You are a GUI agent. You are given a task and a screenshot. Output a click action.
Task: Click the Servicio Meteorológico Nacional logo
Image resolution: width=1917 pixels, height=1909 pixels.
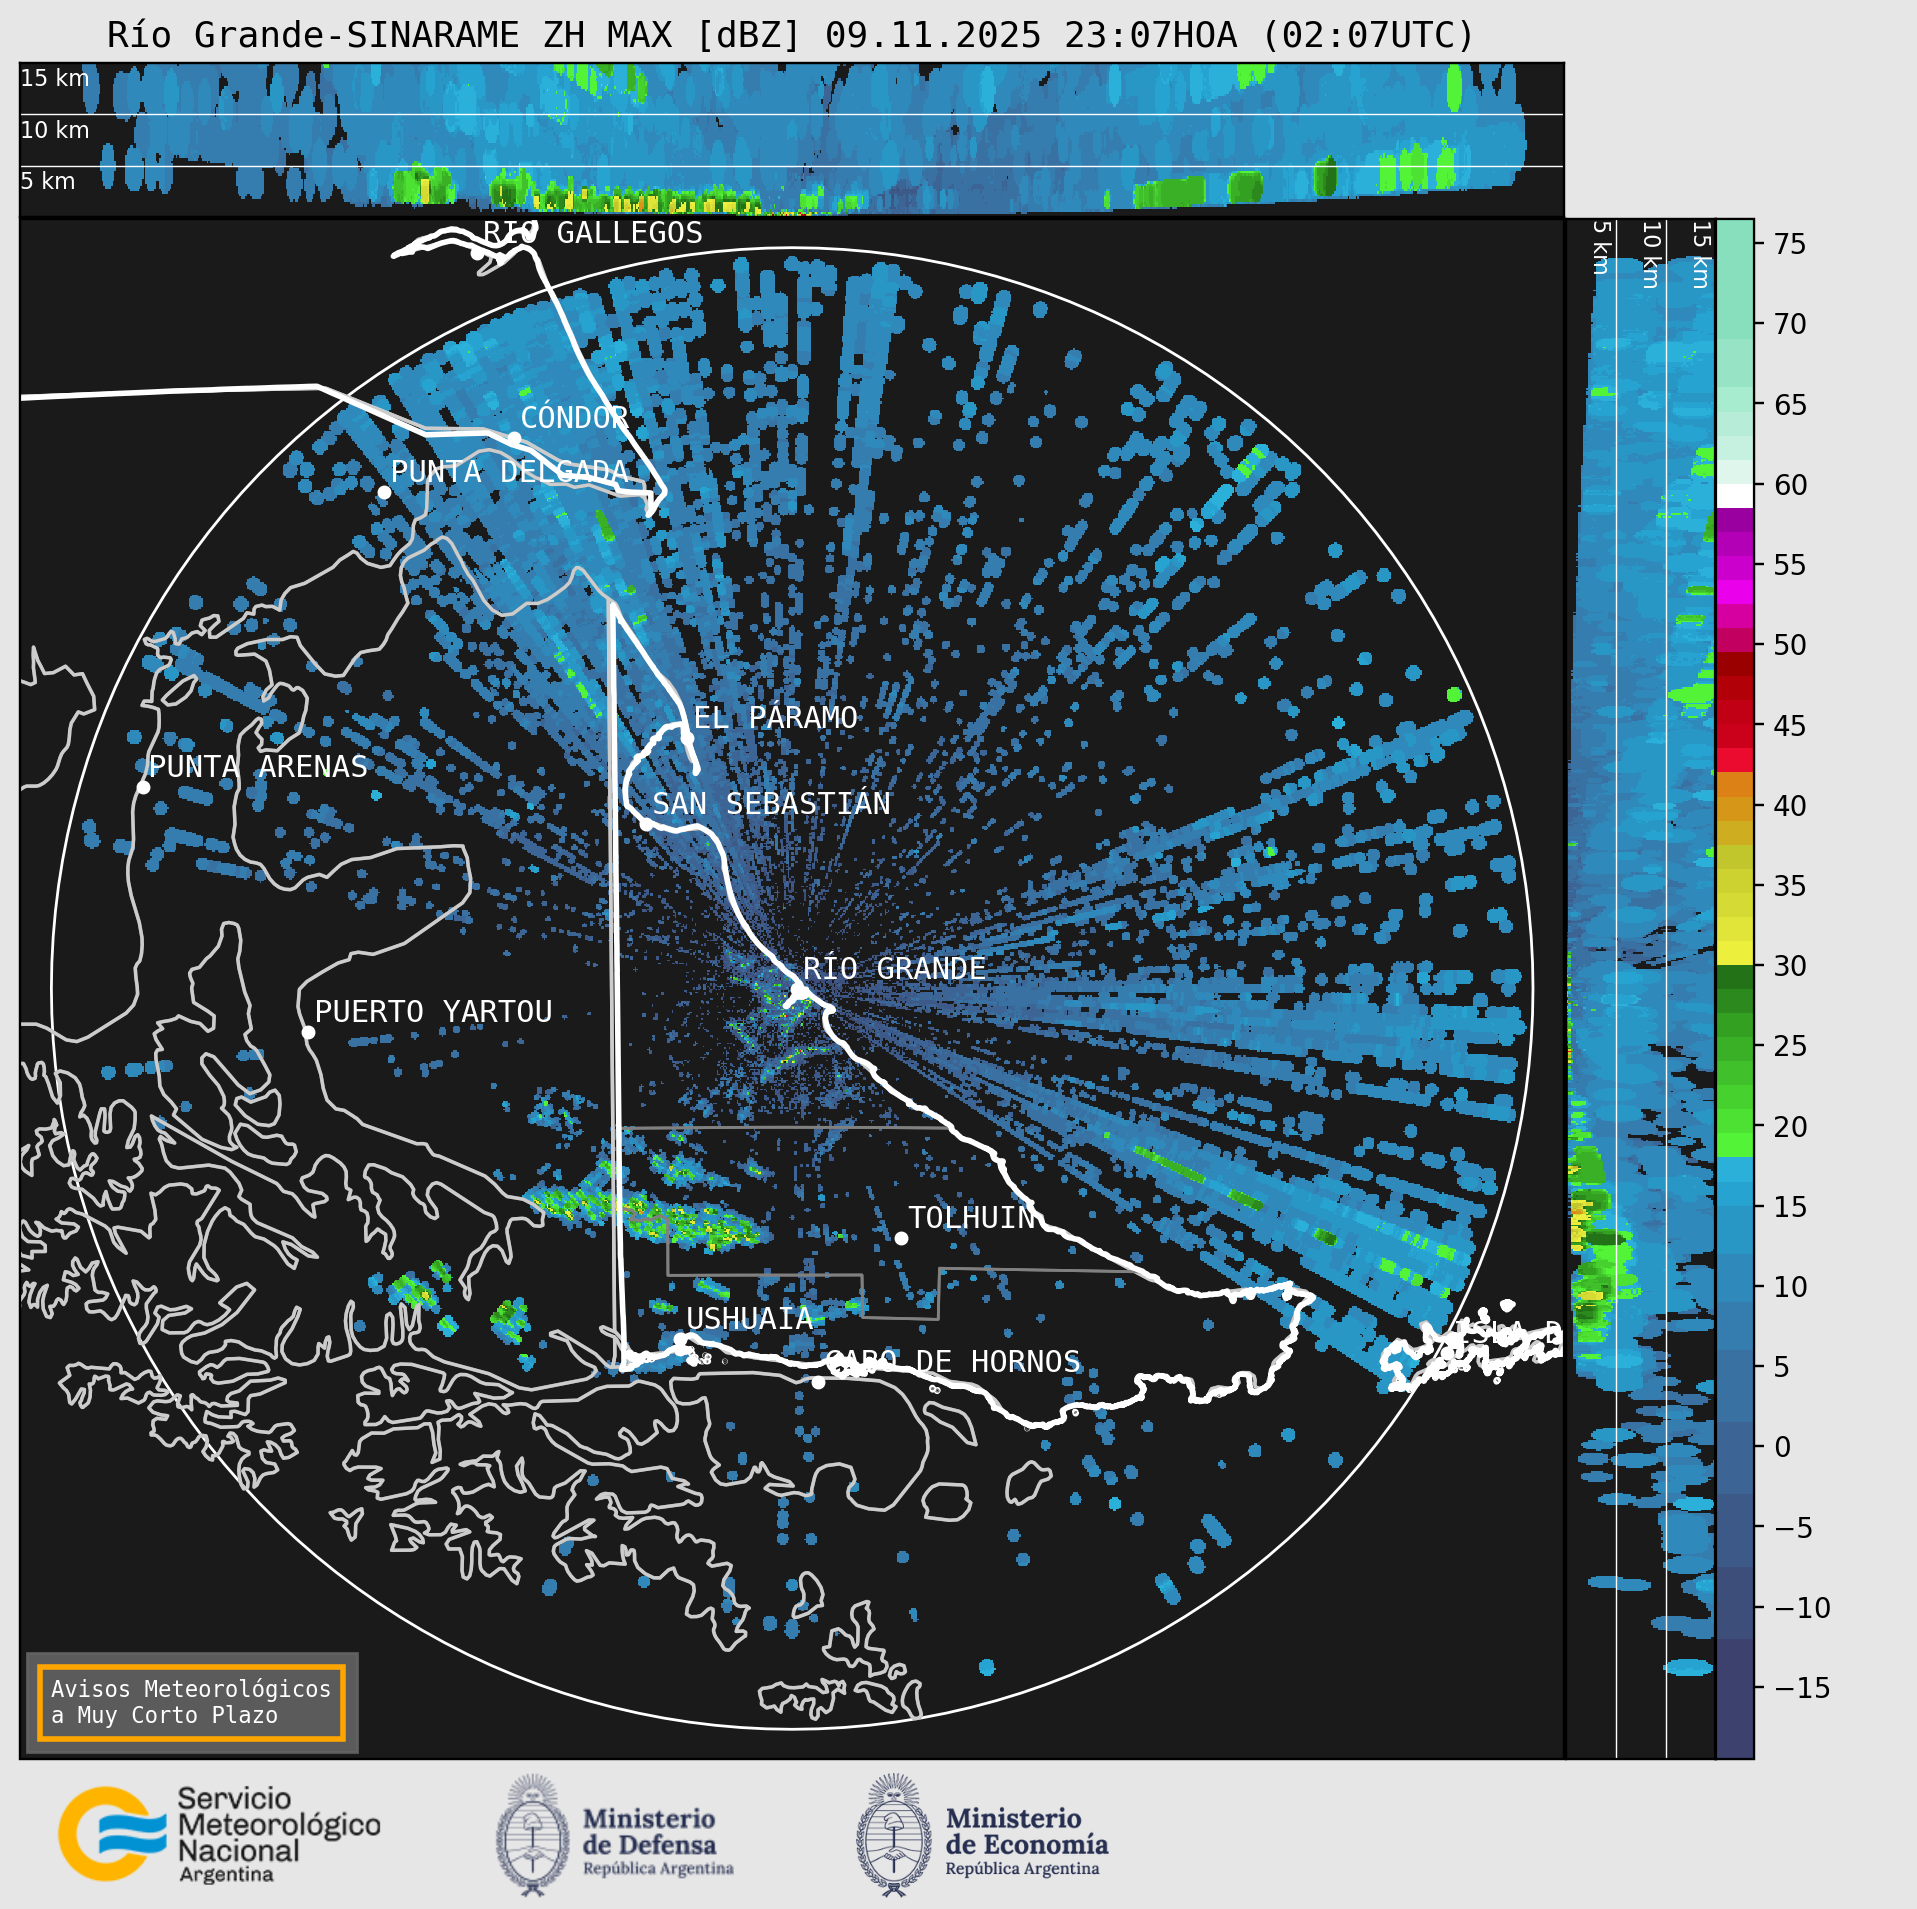coord(219,1835)
